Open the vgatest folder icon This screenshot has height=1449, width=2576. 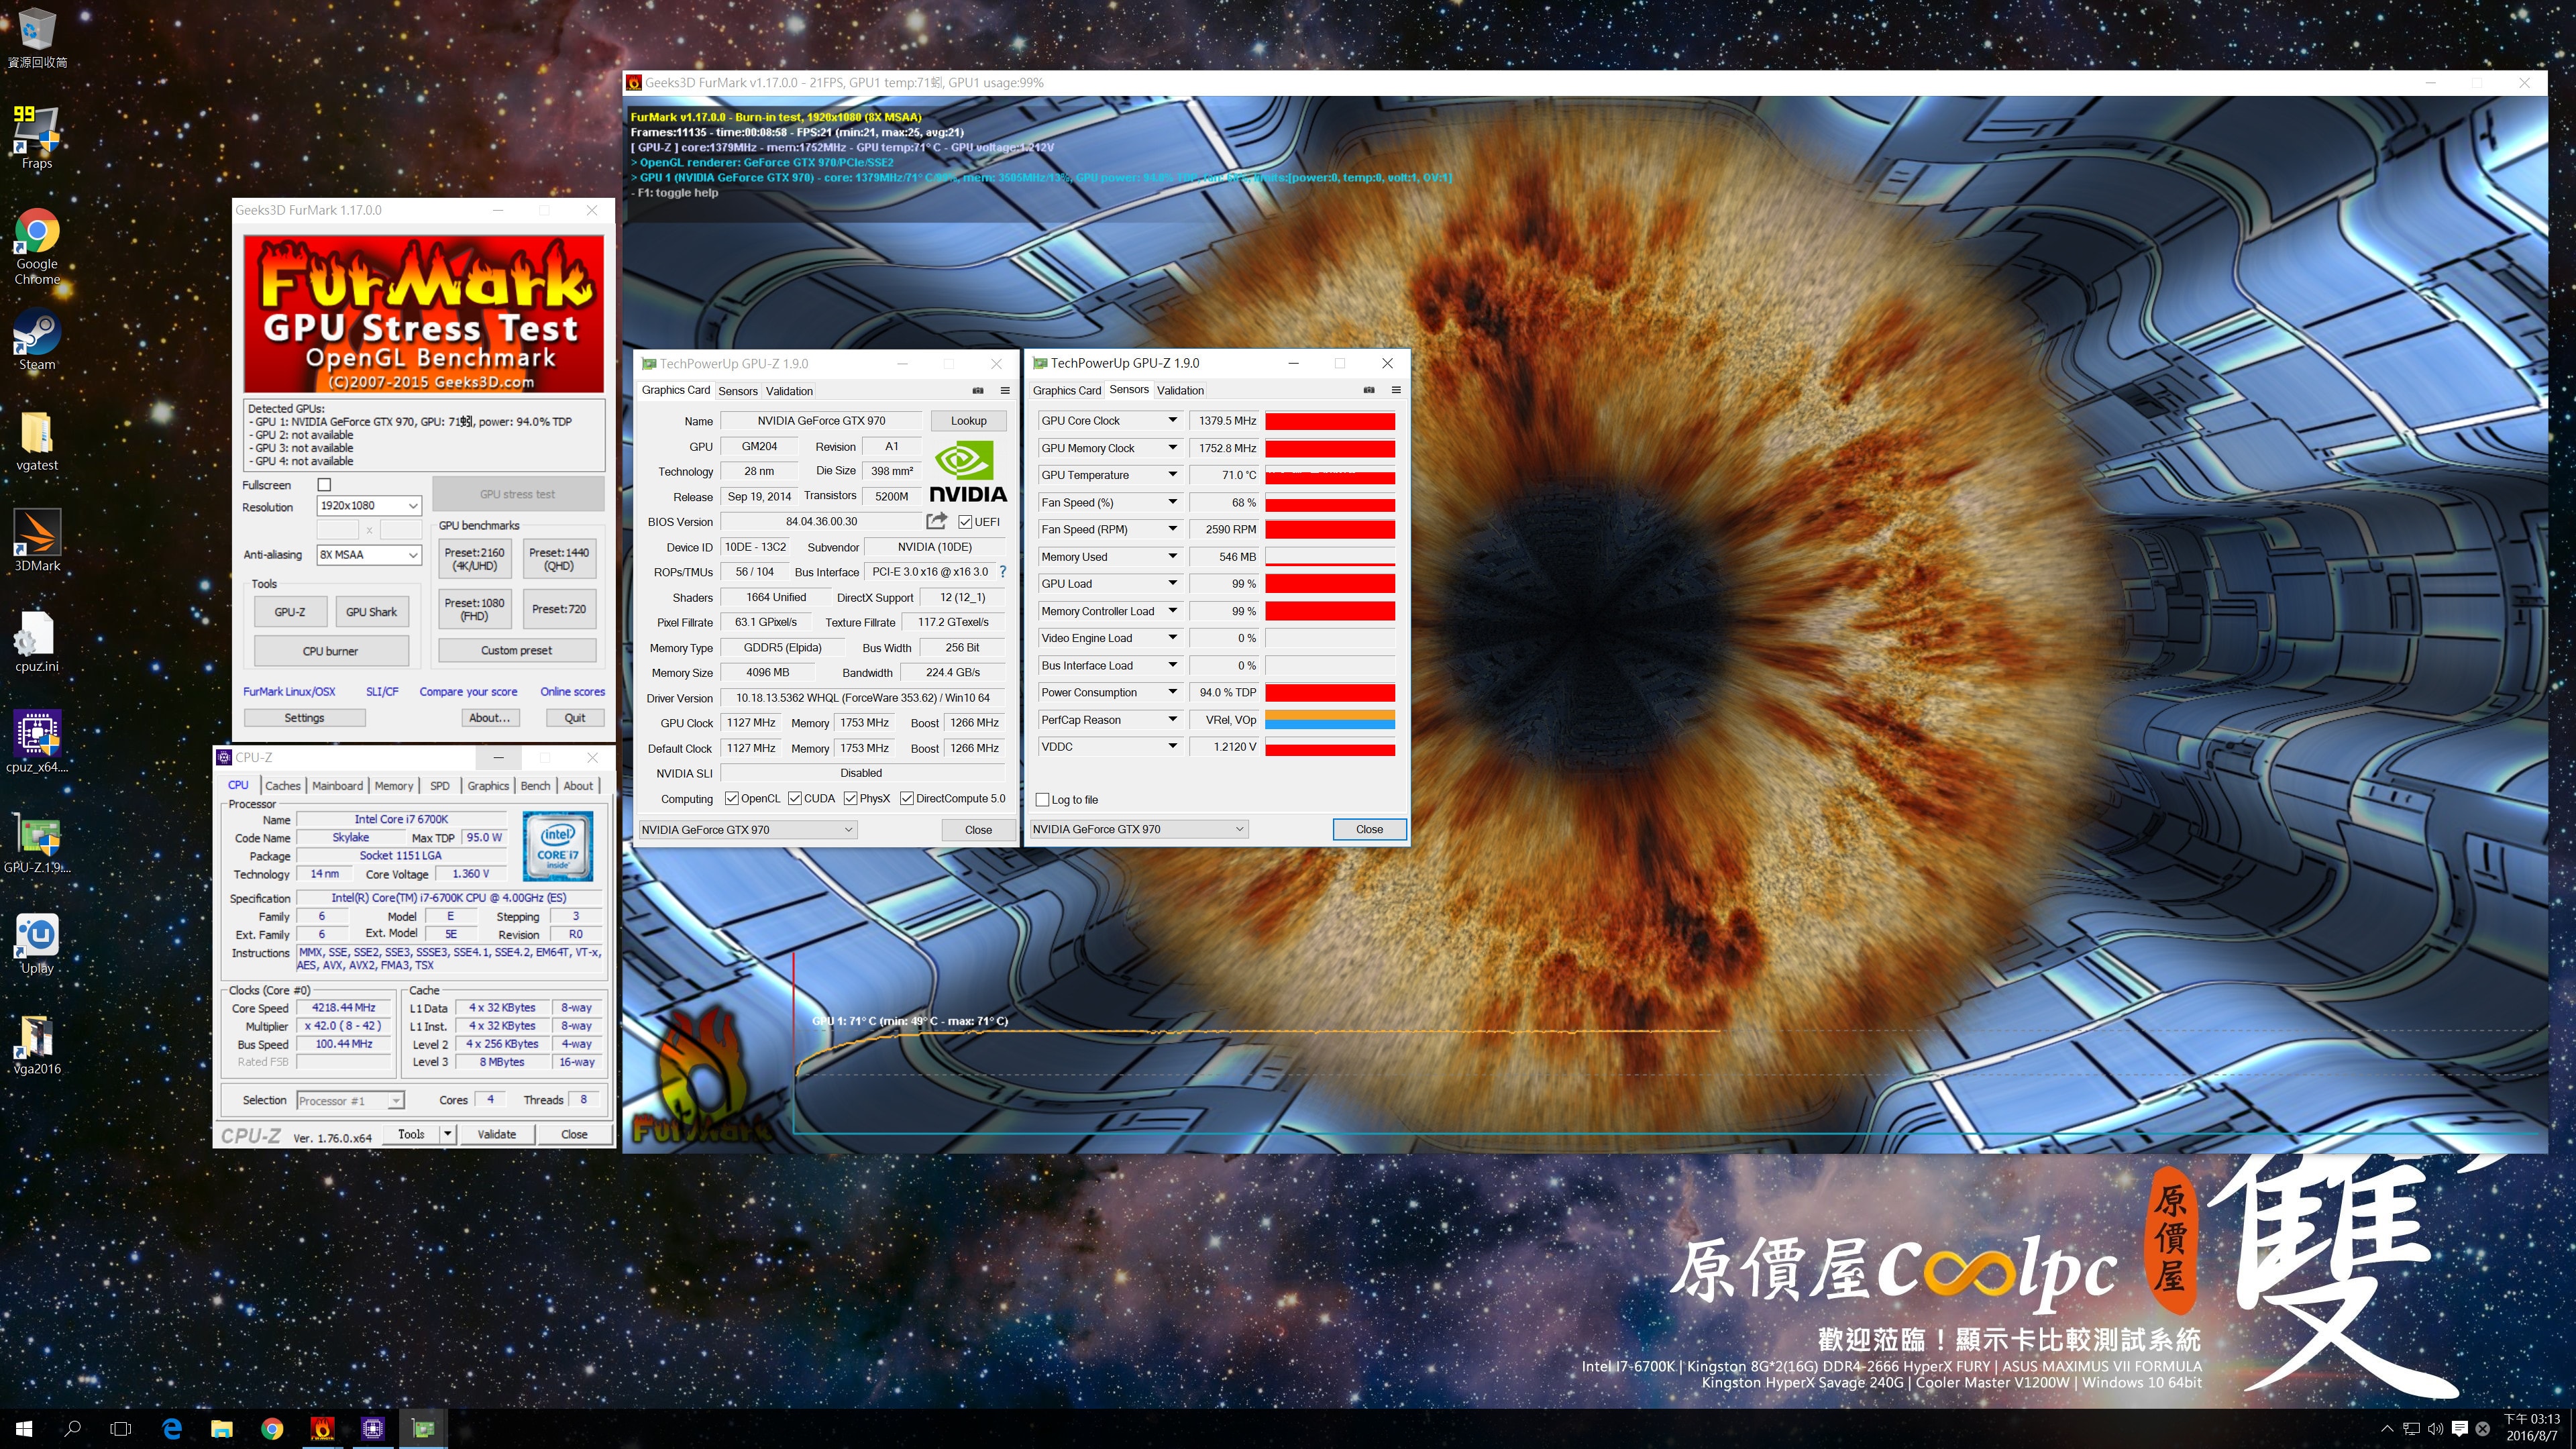pos(37,441)
